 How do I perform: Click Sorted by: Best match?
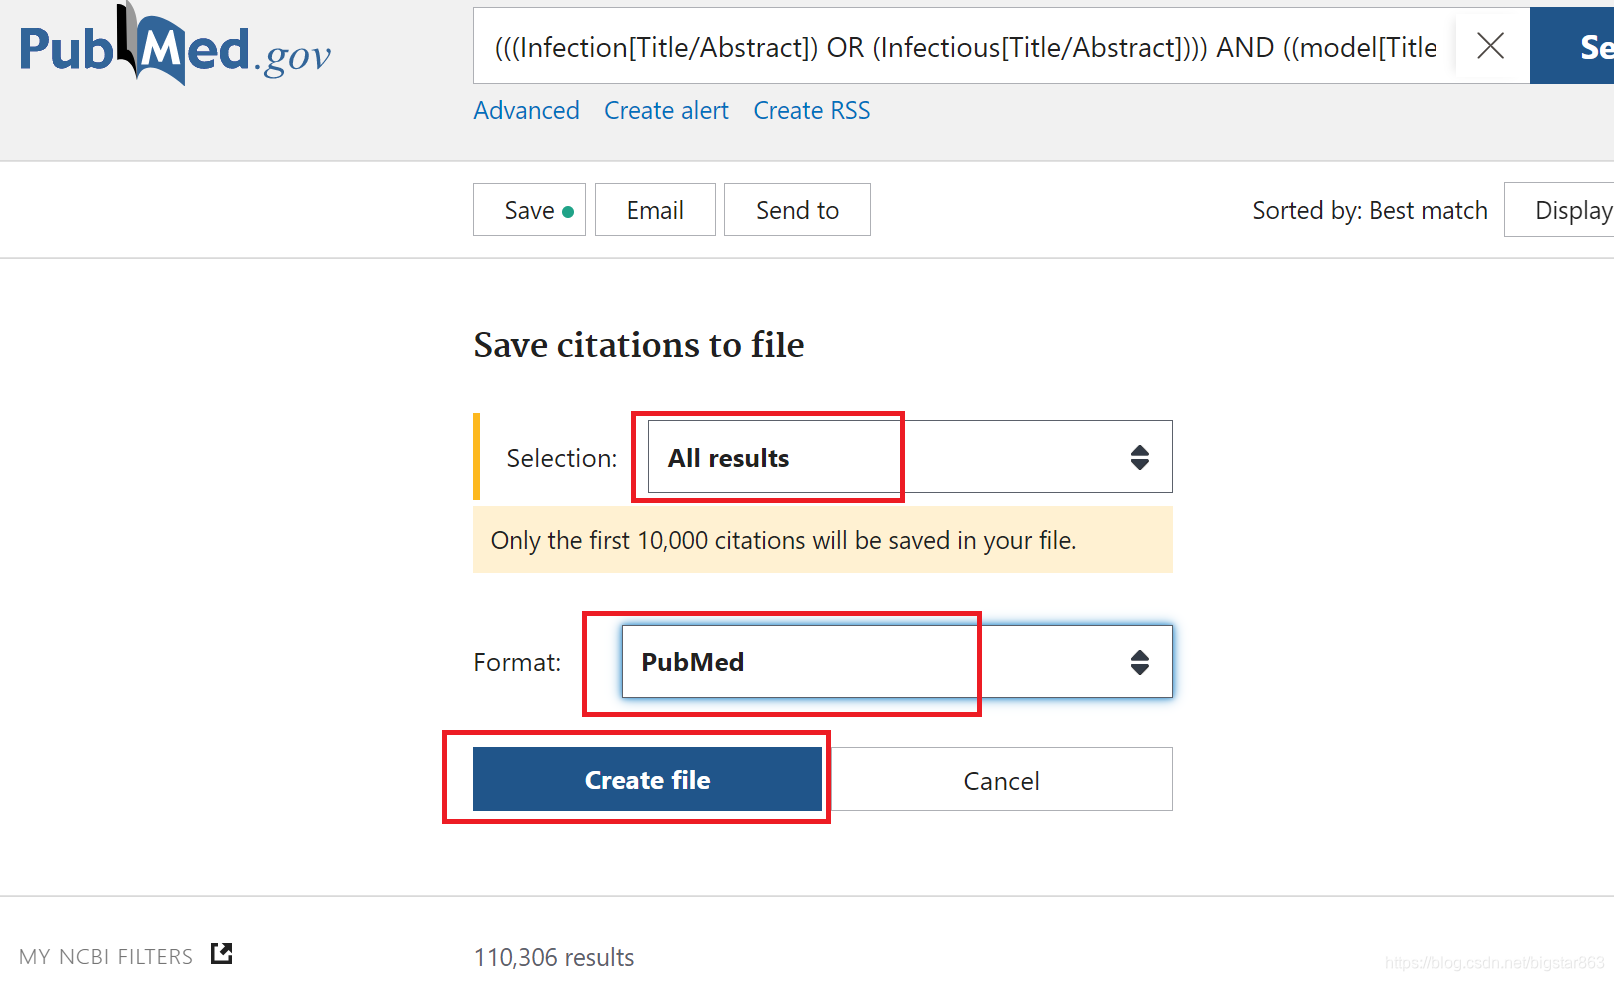(1369, 210)
